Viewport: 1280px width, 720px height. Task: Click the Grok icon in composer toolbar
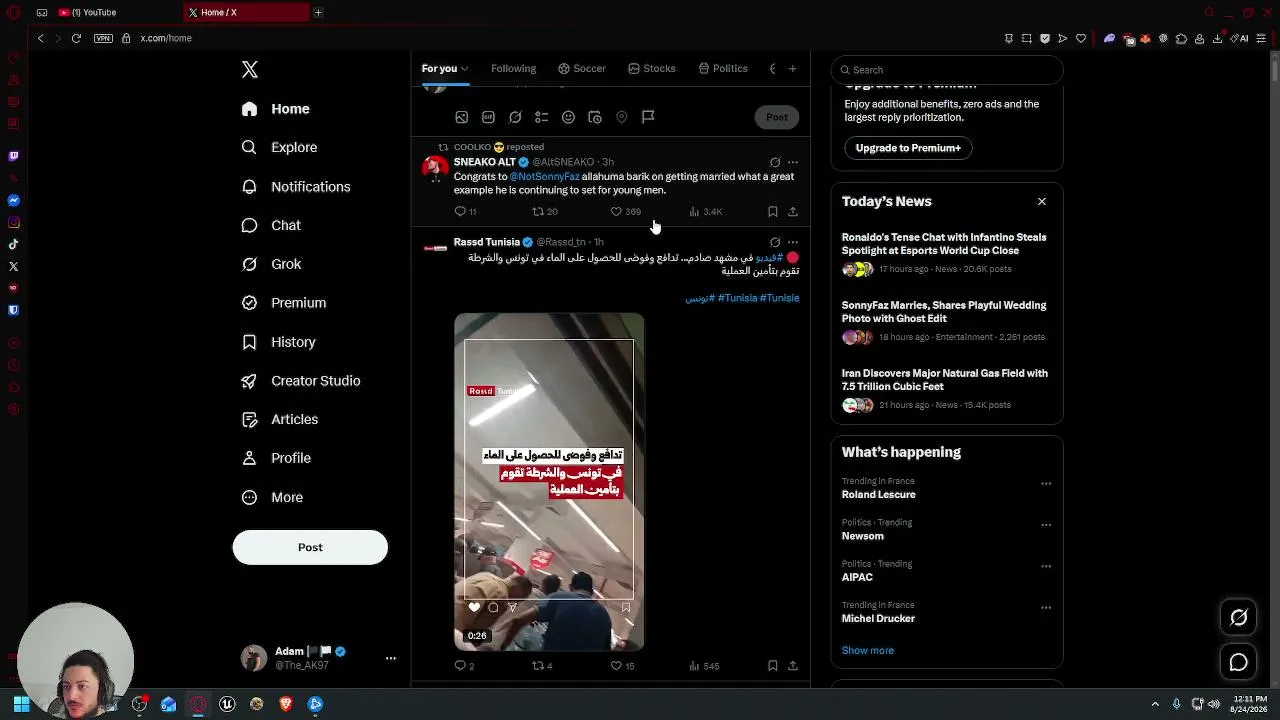[x=515, y=117]
